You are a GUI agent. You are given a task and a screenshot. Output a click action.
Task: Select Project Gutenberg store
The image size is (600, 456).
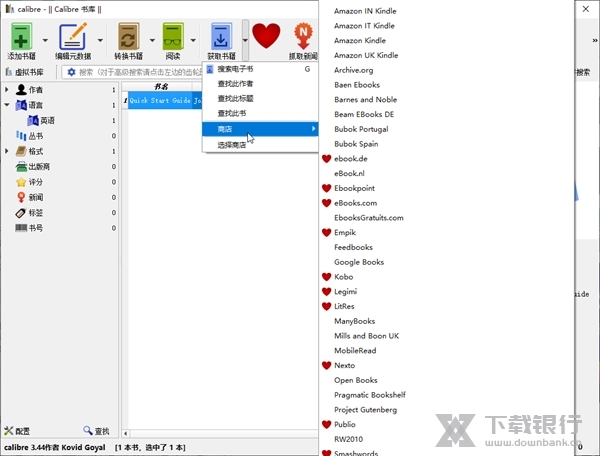coord(365,410)
